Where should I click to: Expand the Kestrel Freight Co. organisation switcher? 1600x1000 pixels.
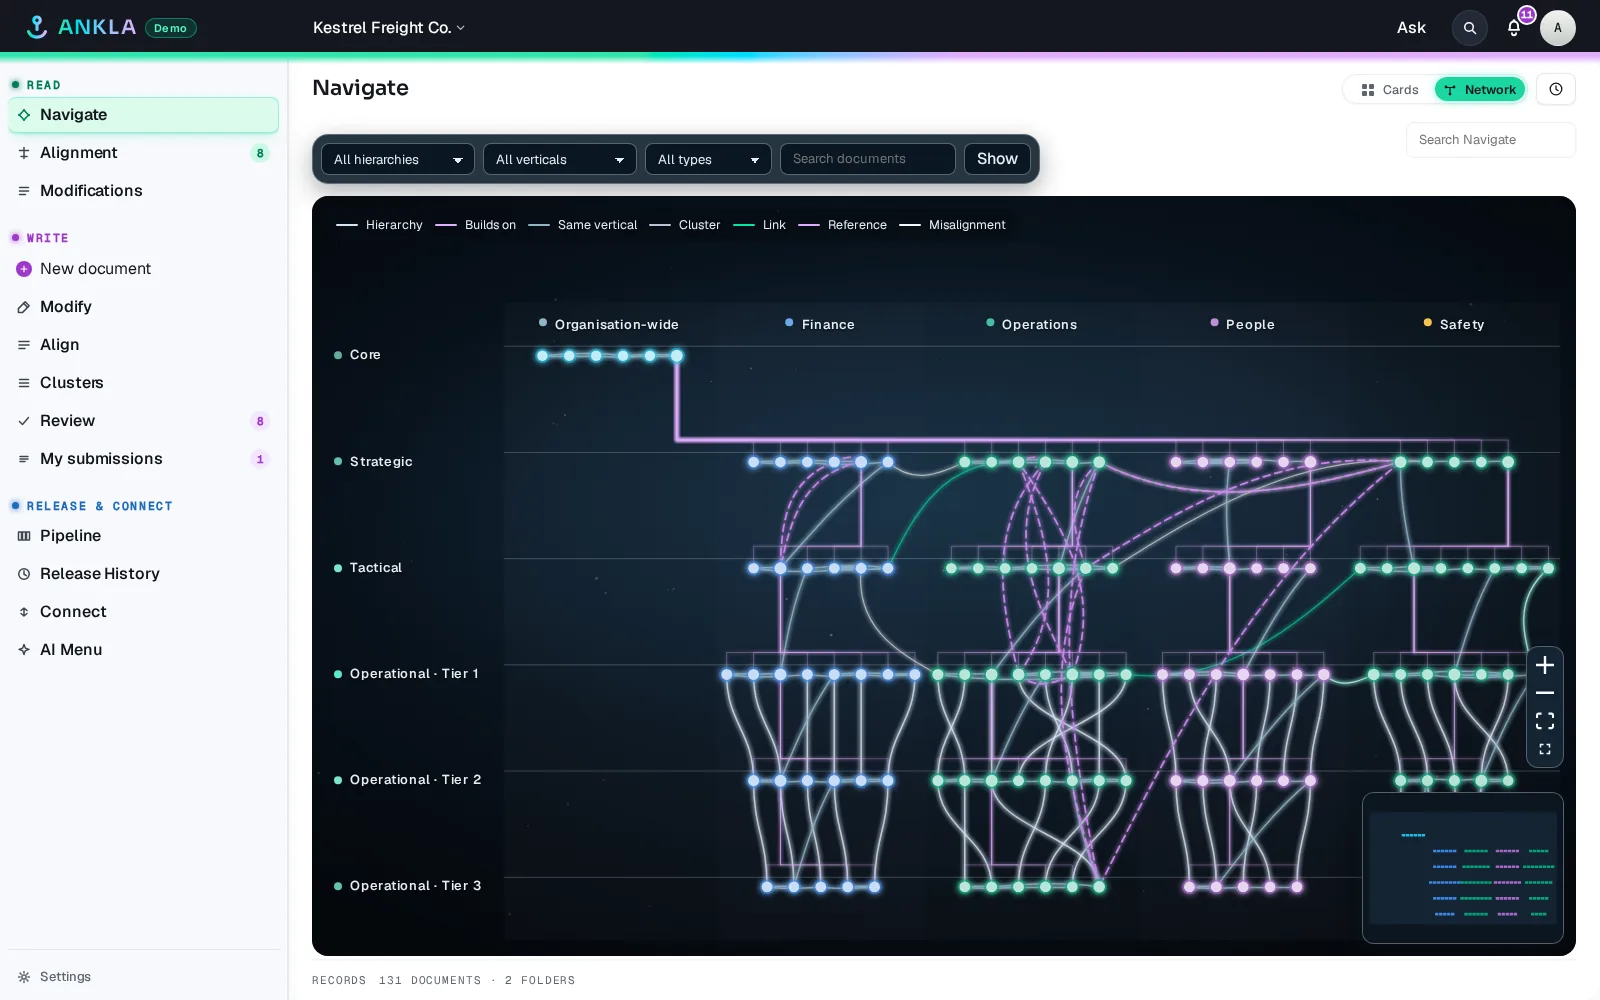coord(389,28)
